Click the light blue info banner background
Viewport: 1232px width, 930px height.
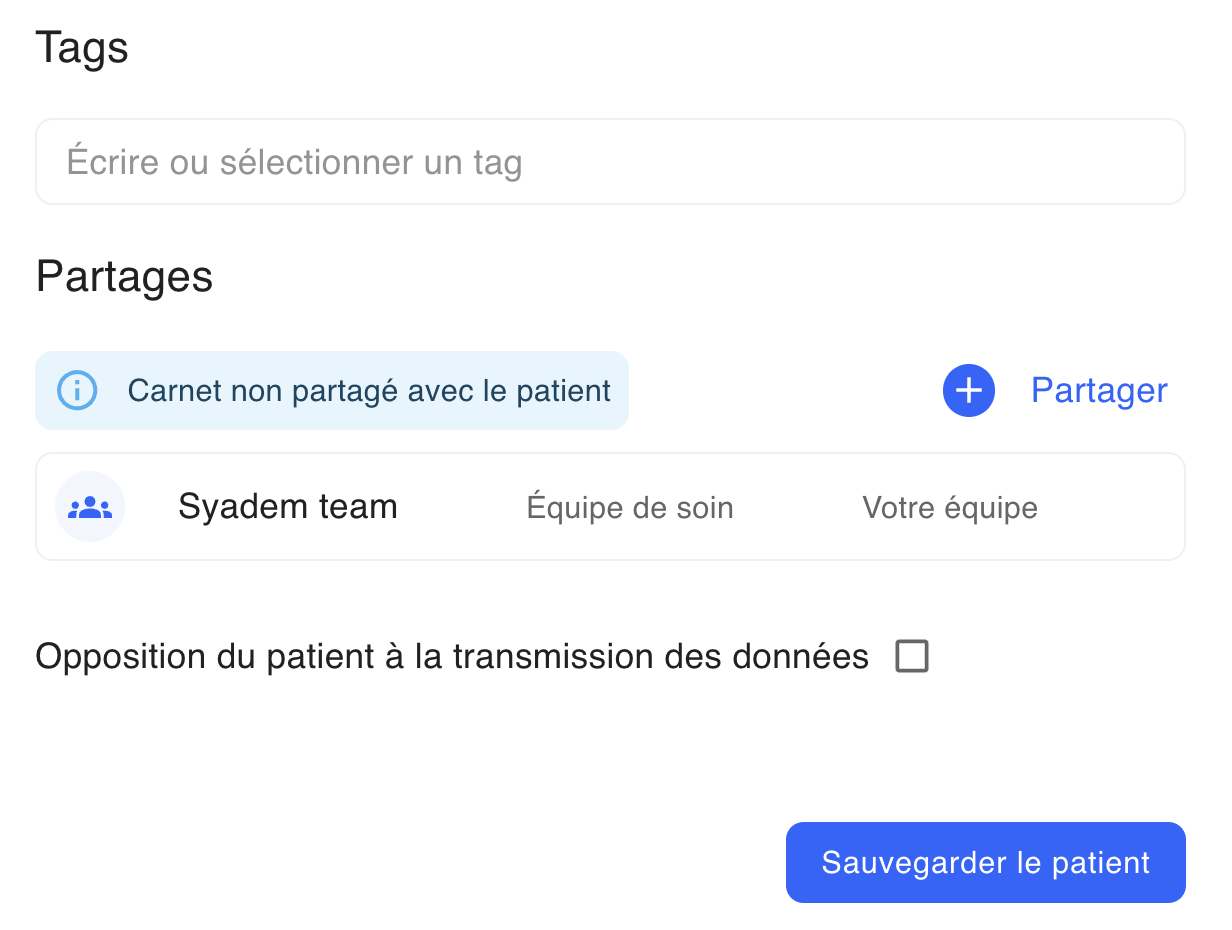pos(332,391)
